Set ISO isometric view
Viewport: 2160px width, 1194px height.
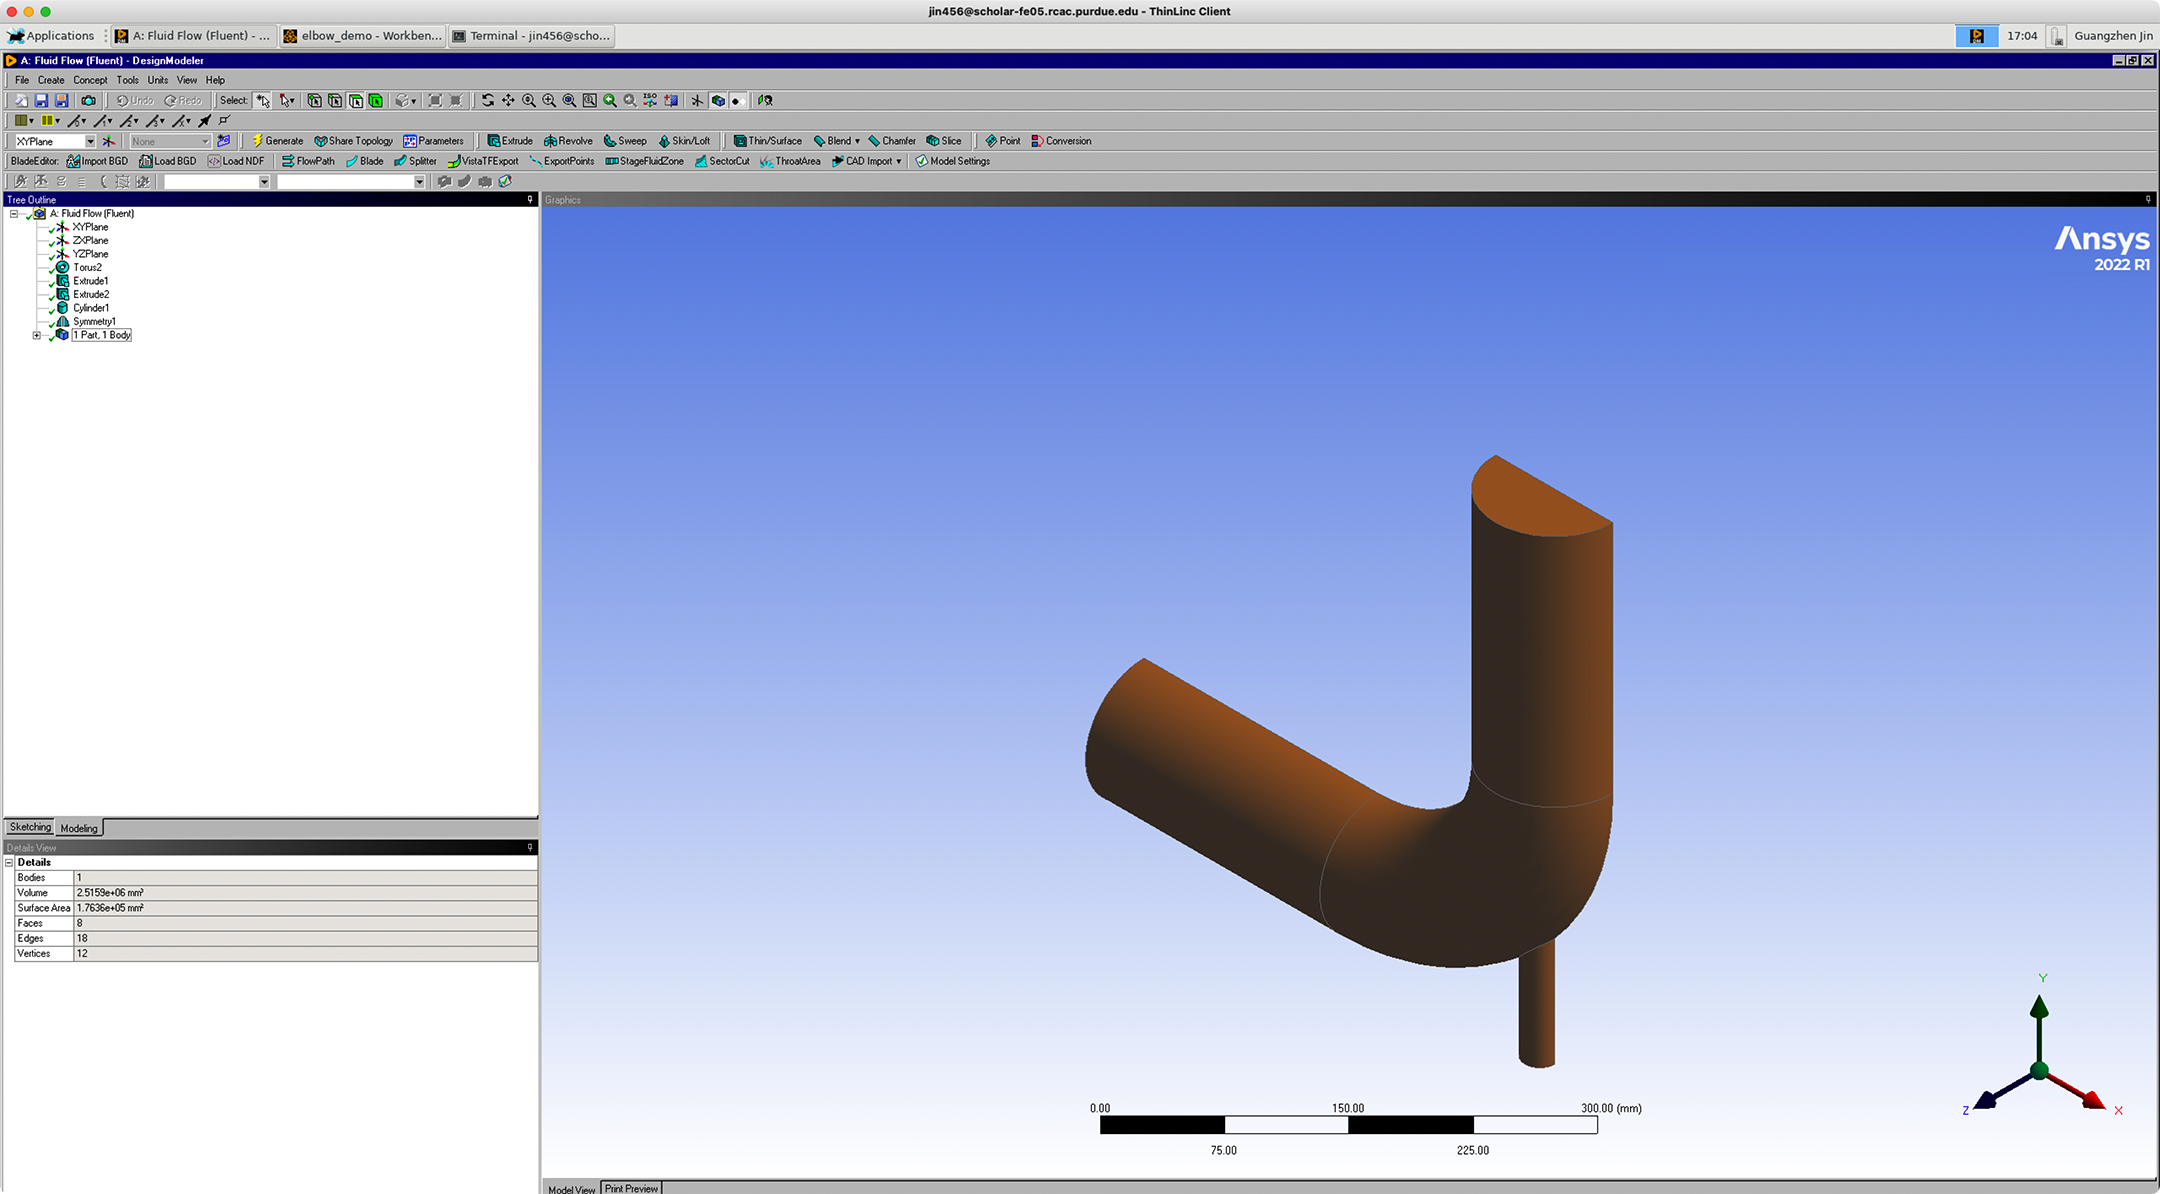coord(651,100)
